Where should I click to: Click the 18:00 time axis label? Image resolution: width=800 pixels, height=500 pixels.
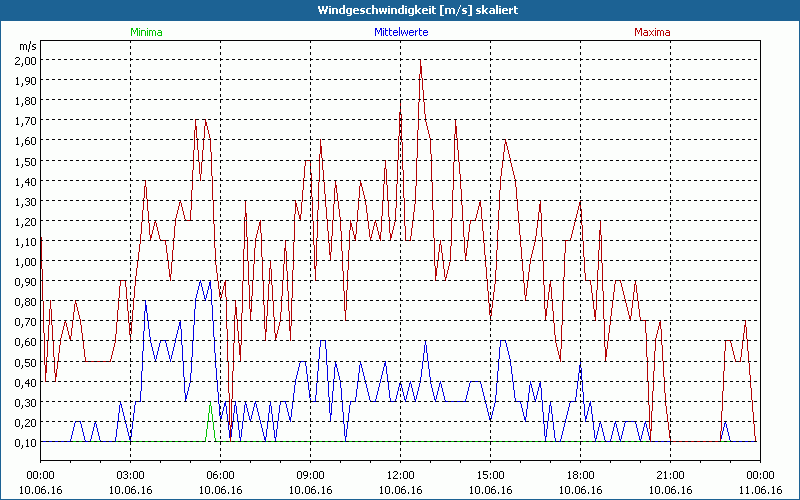point(581,475)
